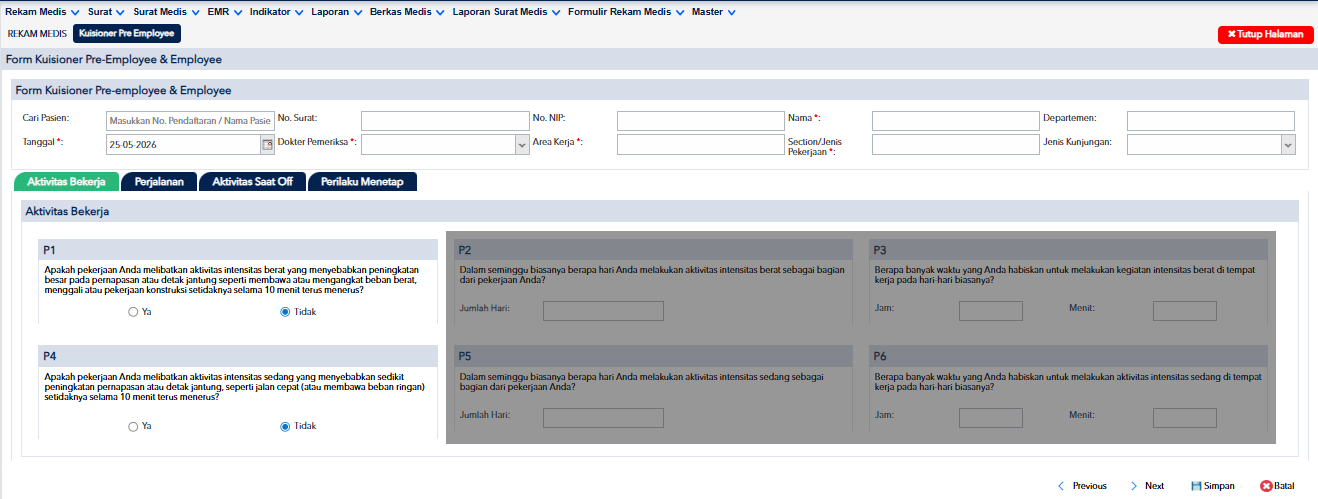Switch to the Aktivitas Bekerja tab
This screenshot has width=1318, height=499.
pyautogui.click(x=66, y=182)
